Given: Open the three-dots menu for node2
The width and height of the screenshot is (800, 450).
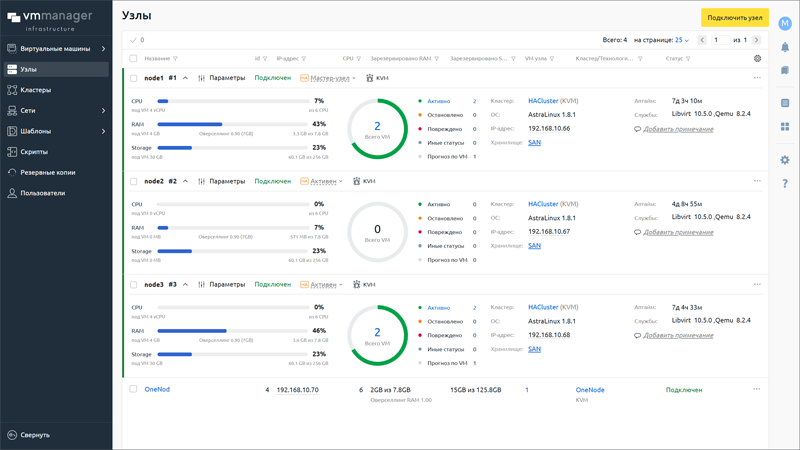Looking at the screenshot, I should click(757, 181).
